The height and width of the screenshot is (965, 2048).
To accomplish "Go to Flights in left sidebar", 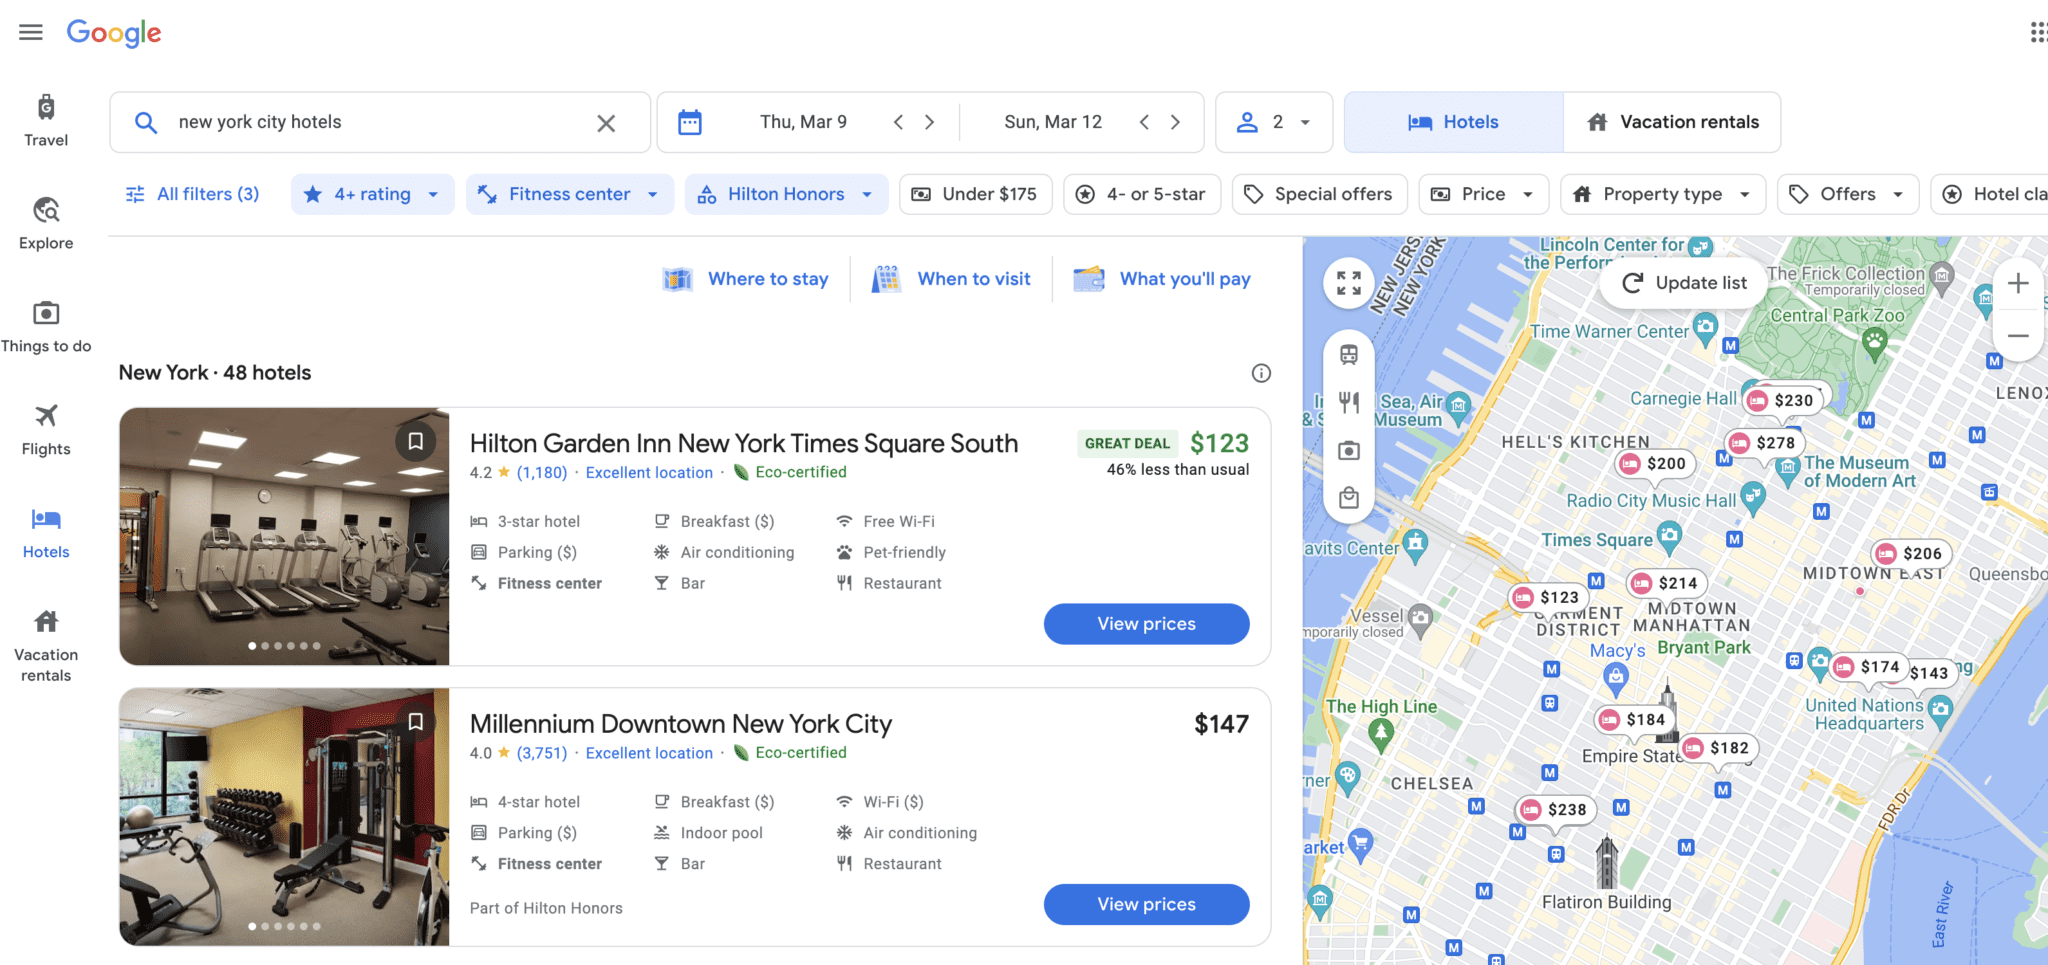I will point(46,430).
